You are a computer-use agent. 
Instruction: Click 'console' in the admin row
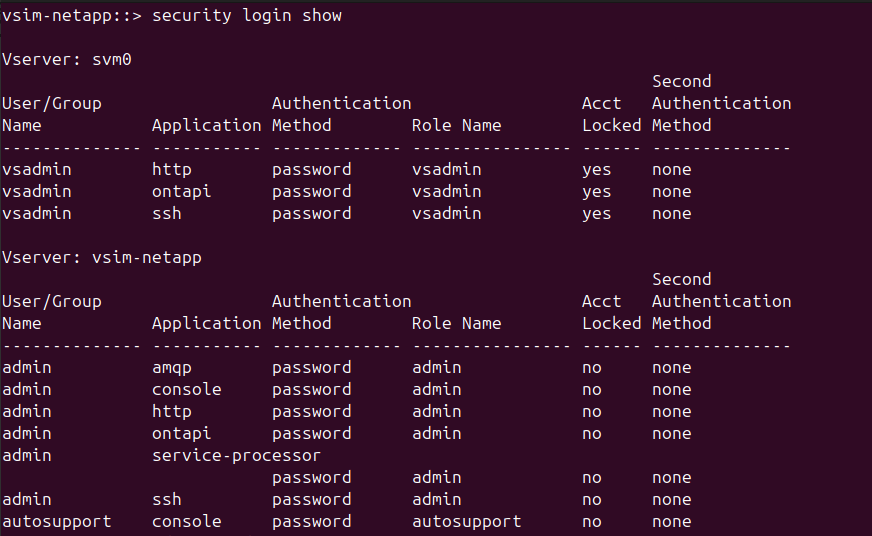coord(187,389)
